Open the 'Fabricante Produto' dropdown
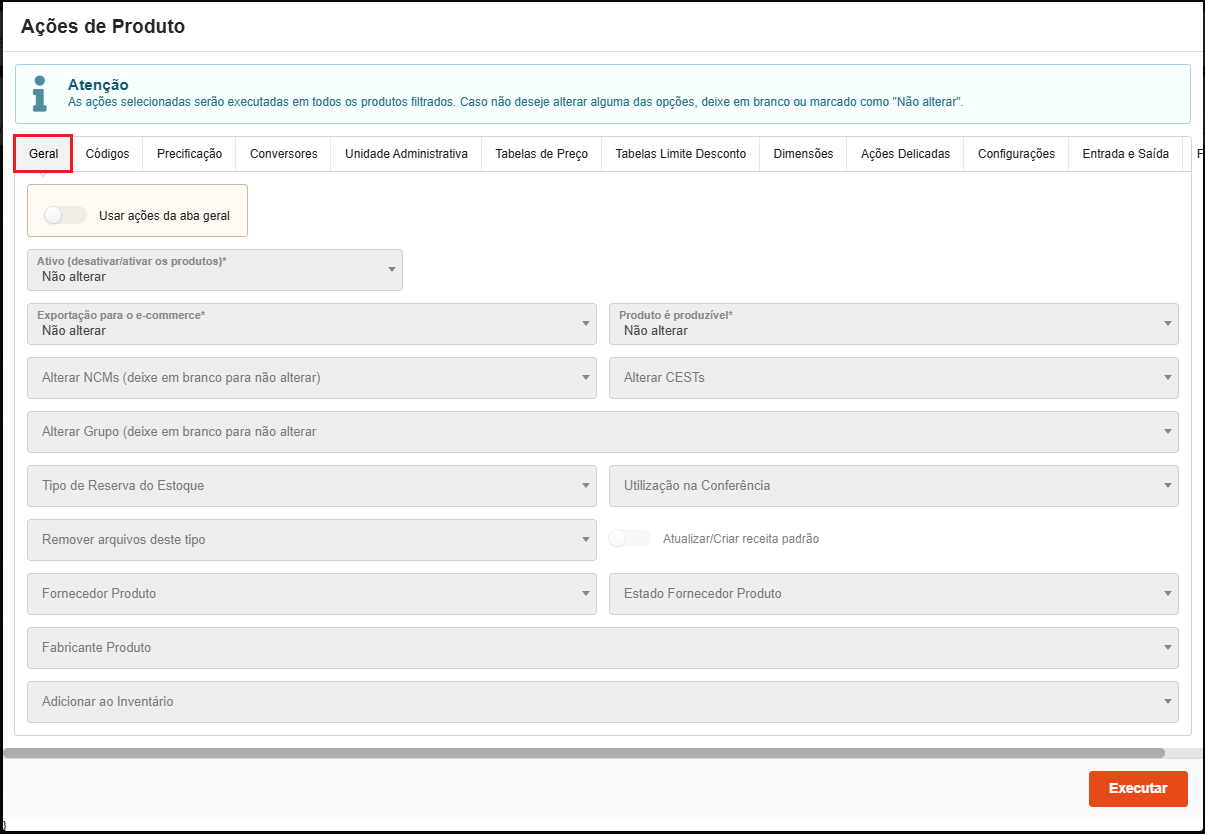This screenshot has height=834, width=1205. (x=602, y=648)
